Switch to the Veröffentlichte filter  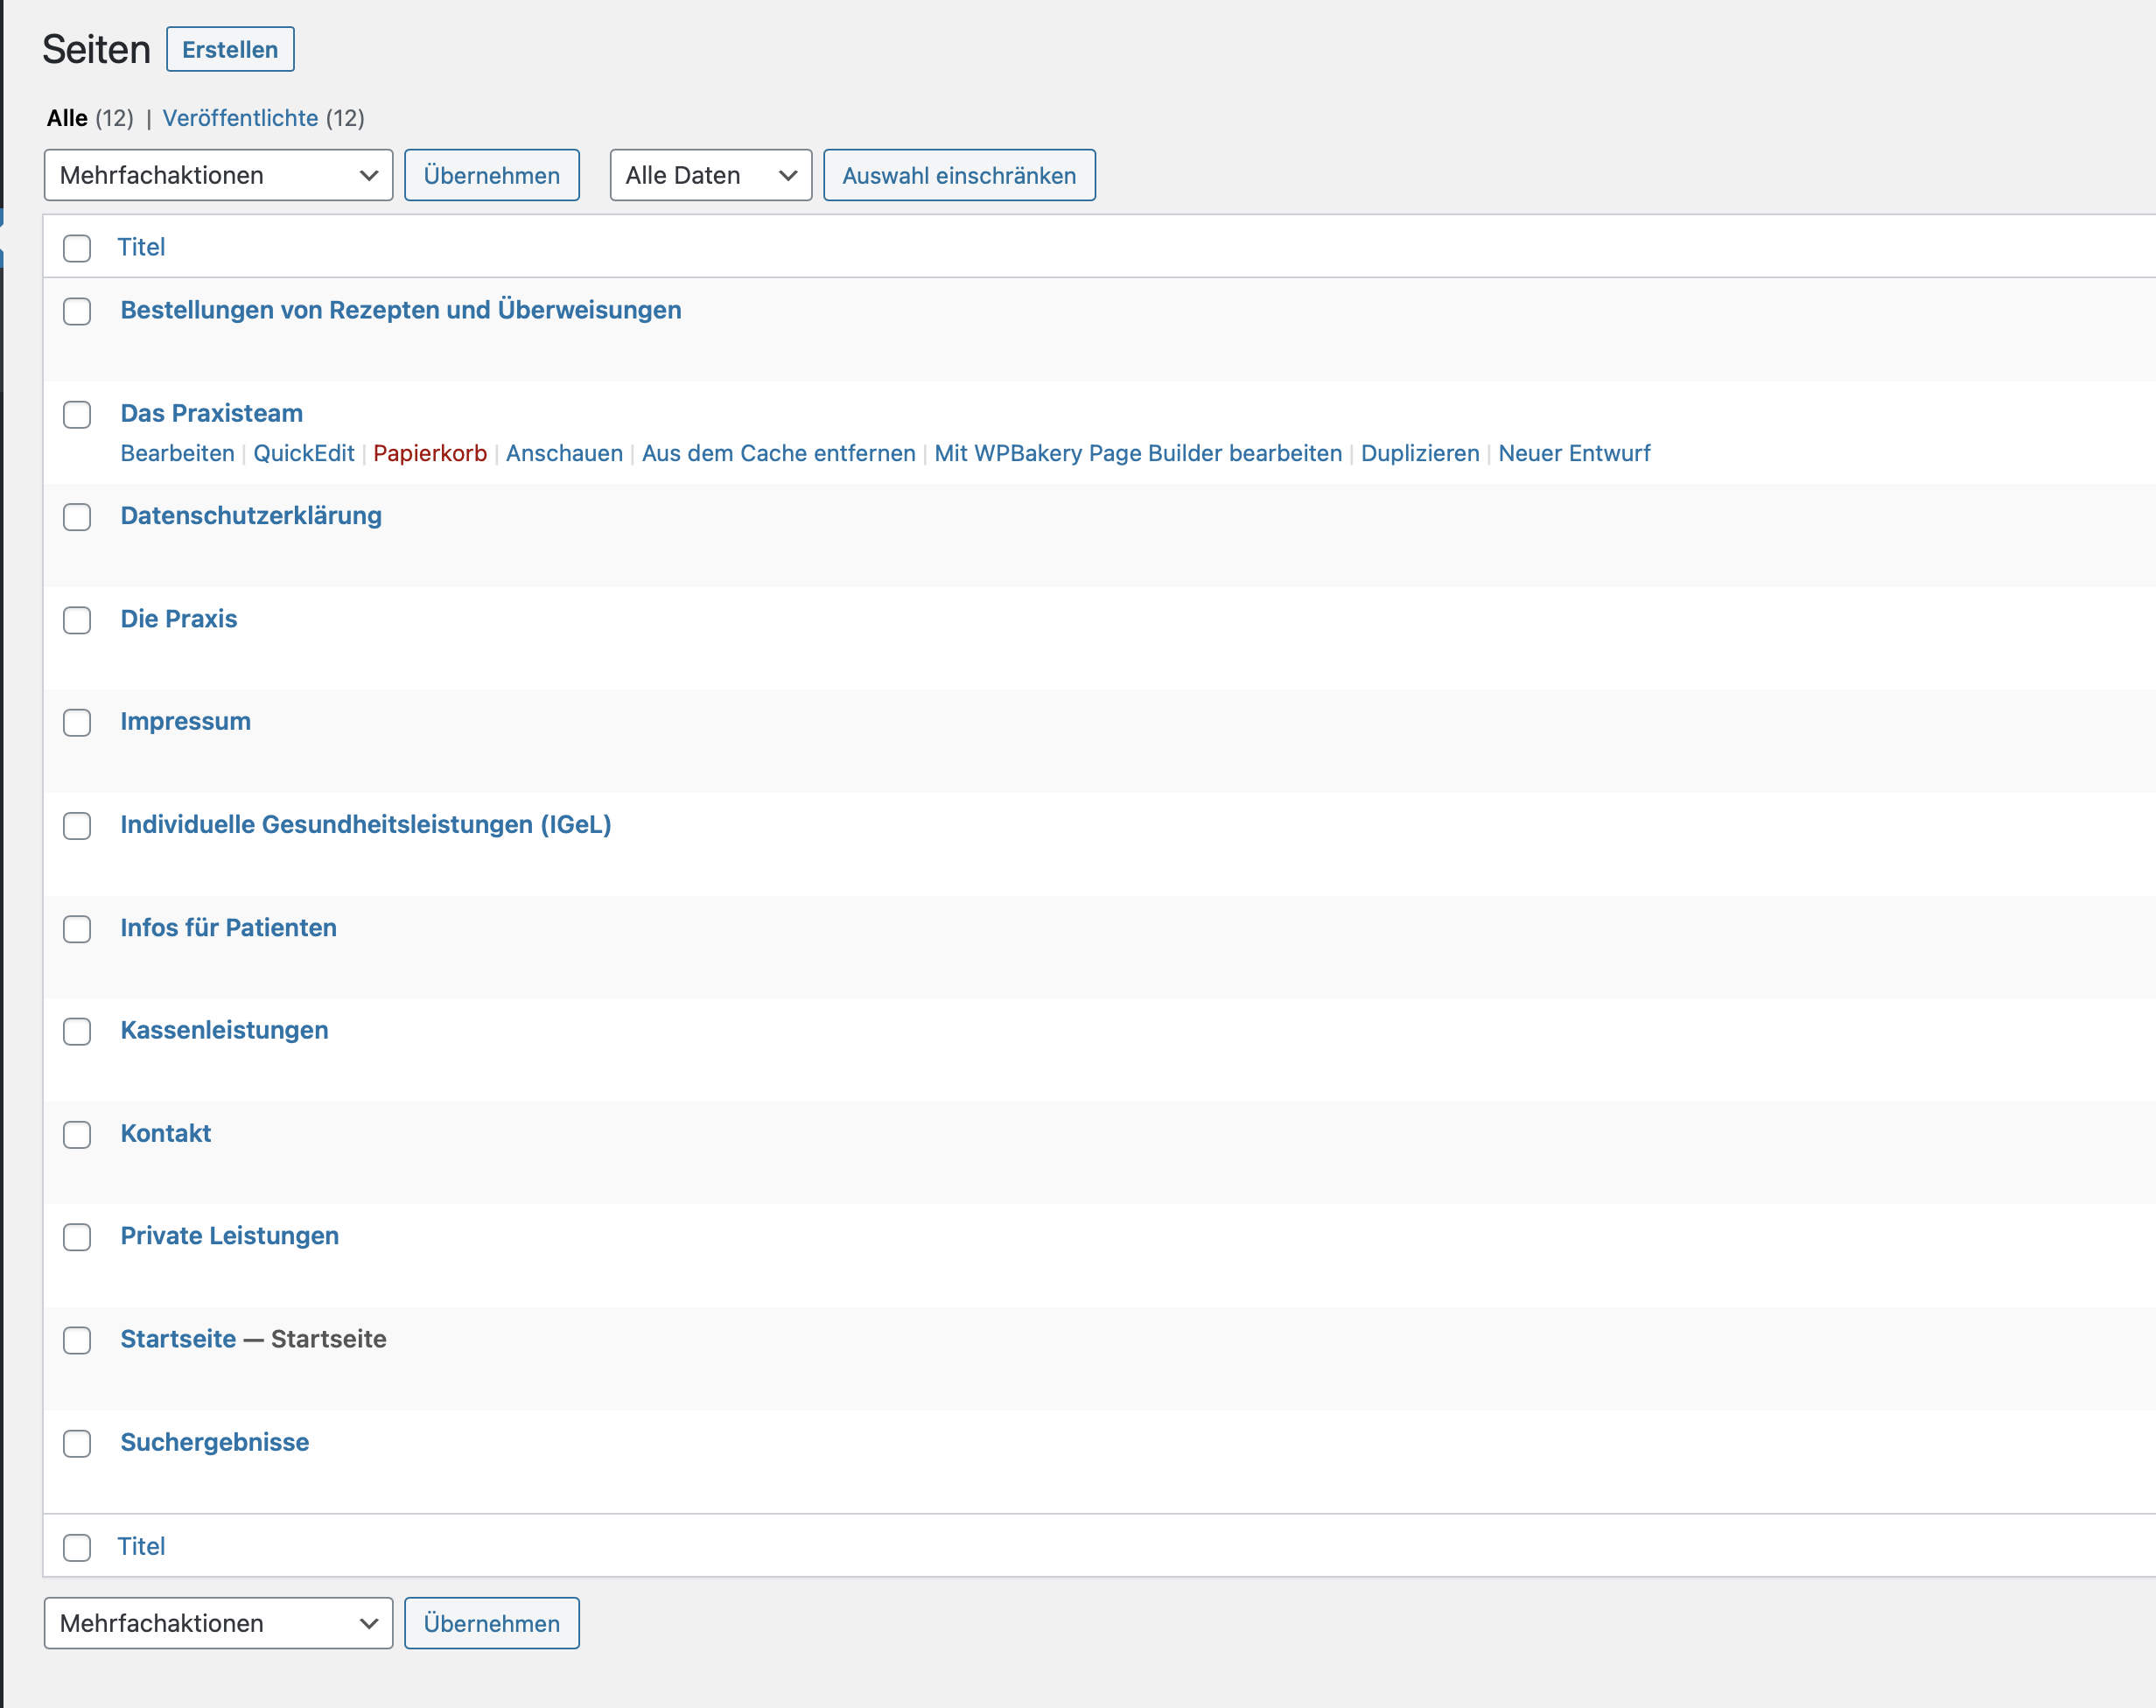pos(240,118)
